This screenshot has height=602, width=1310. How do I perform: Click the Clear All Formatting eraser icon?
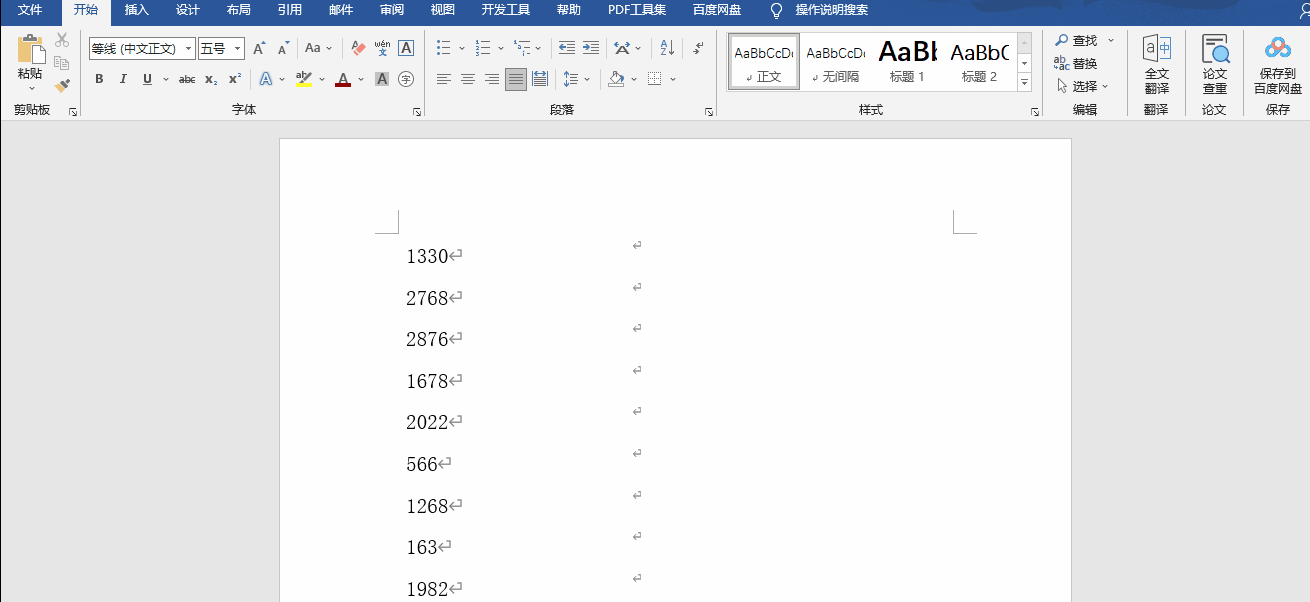pyautogui.click(x=359, y=48)
